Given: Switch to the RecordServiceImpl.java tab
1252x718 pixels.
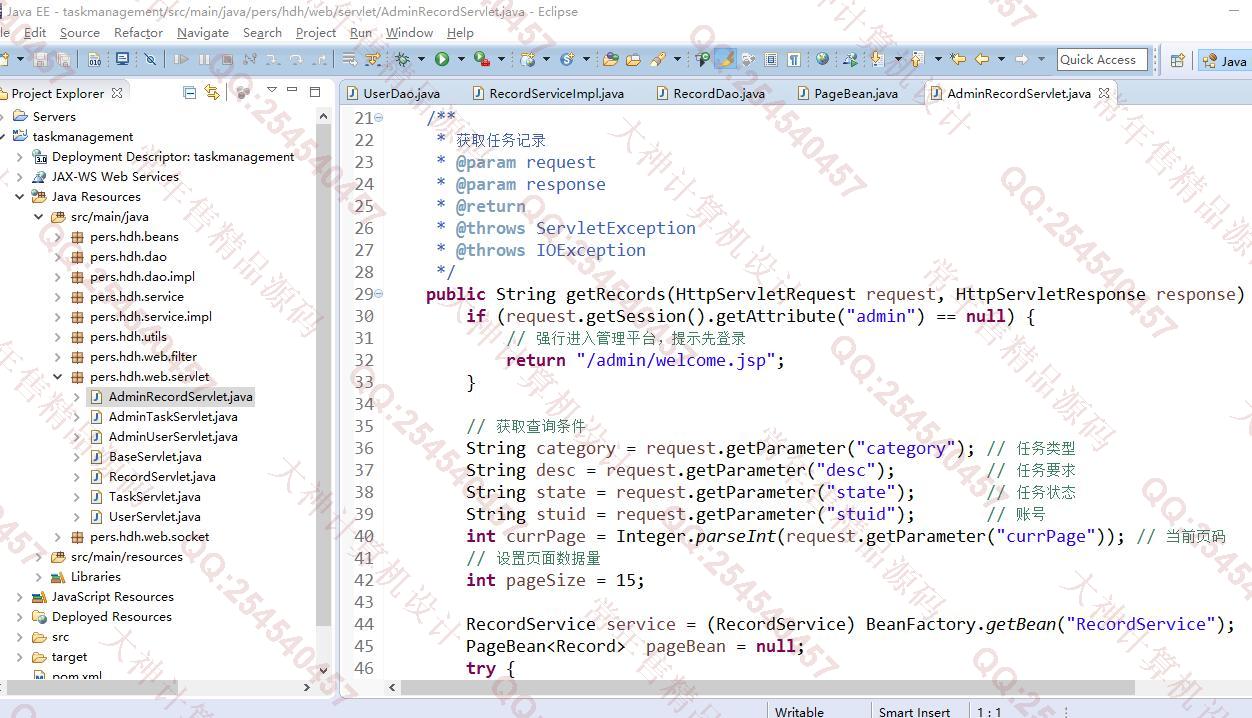Looking at the screenshot, I should [x=547, y=93].
